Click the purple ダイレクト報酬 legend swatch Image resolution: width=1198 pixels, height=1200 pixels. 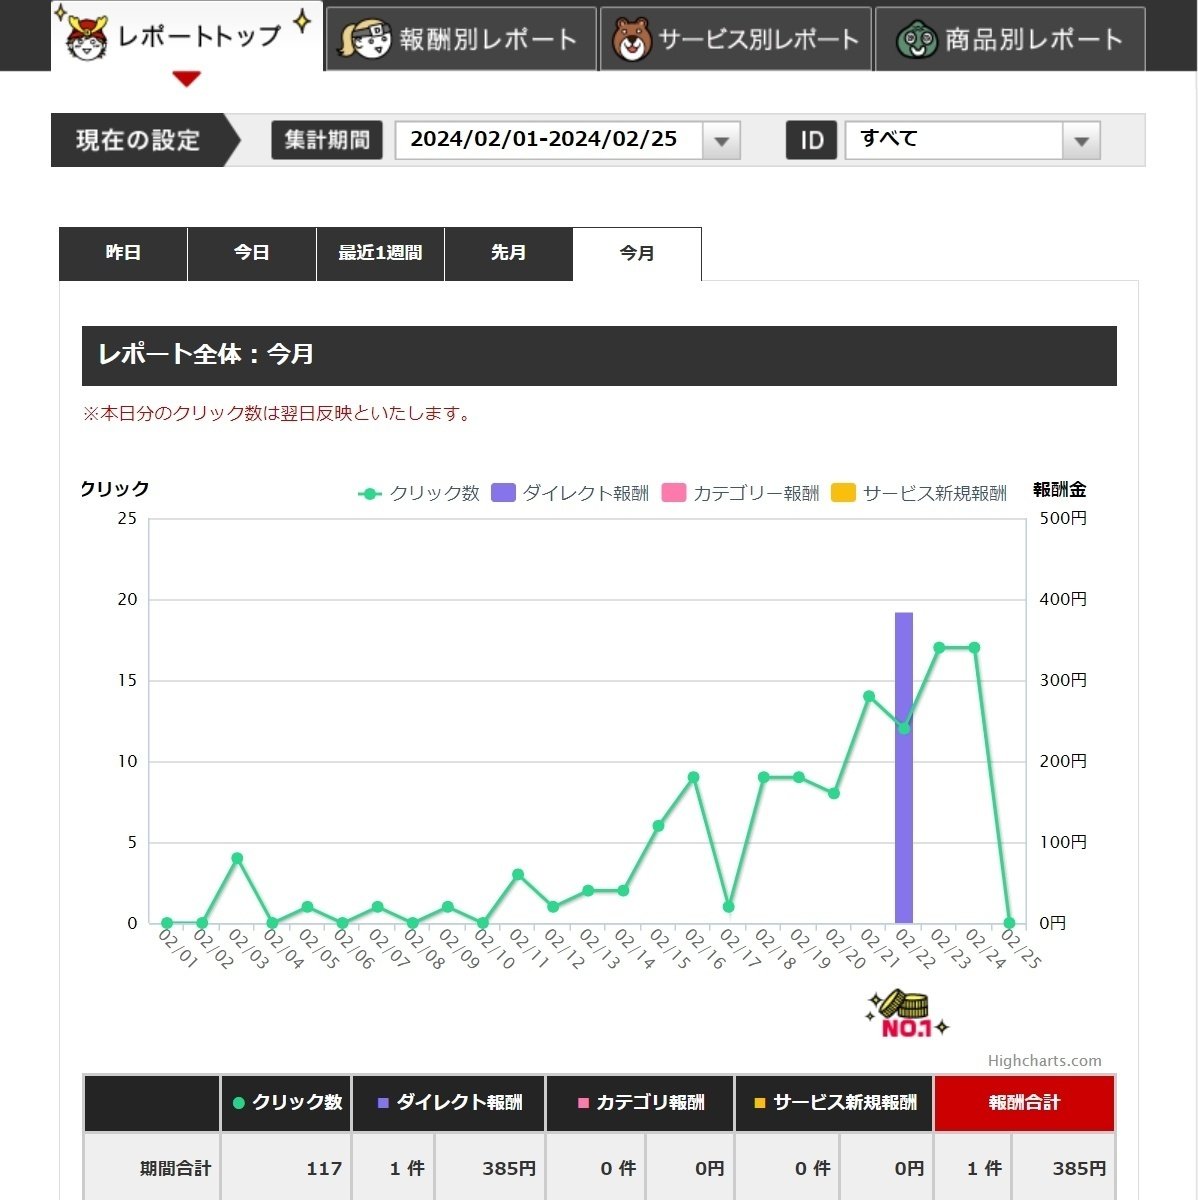coord(503,493)
